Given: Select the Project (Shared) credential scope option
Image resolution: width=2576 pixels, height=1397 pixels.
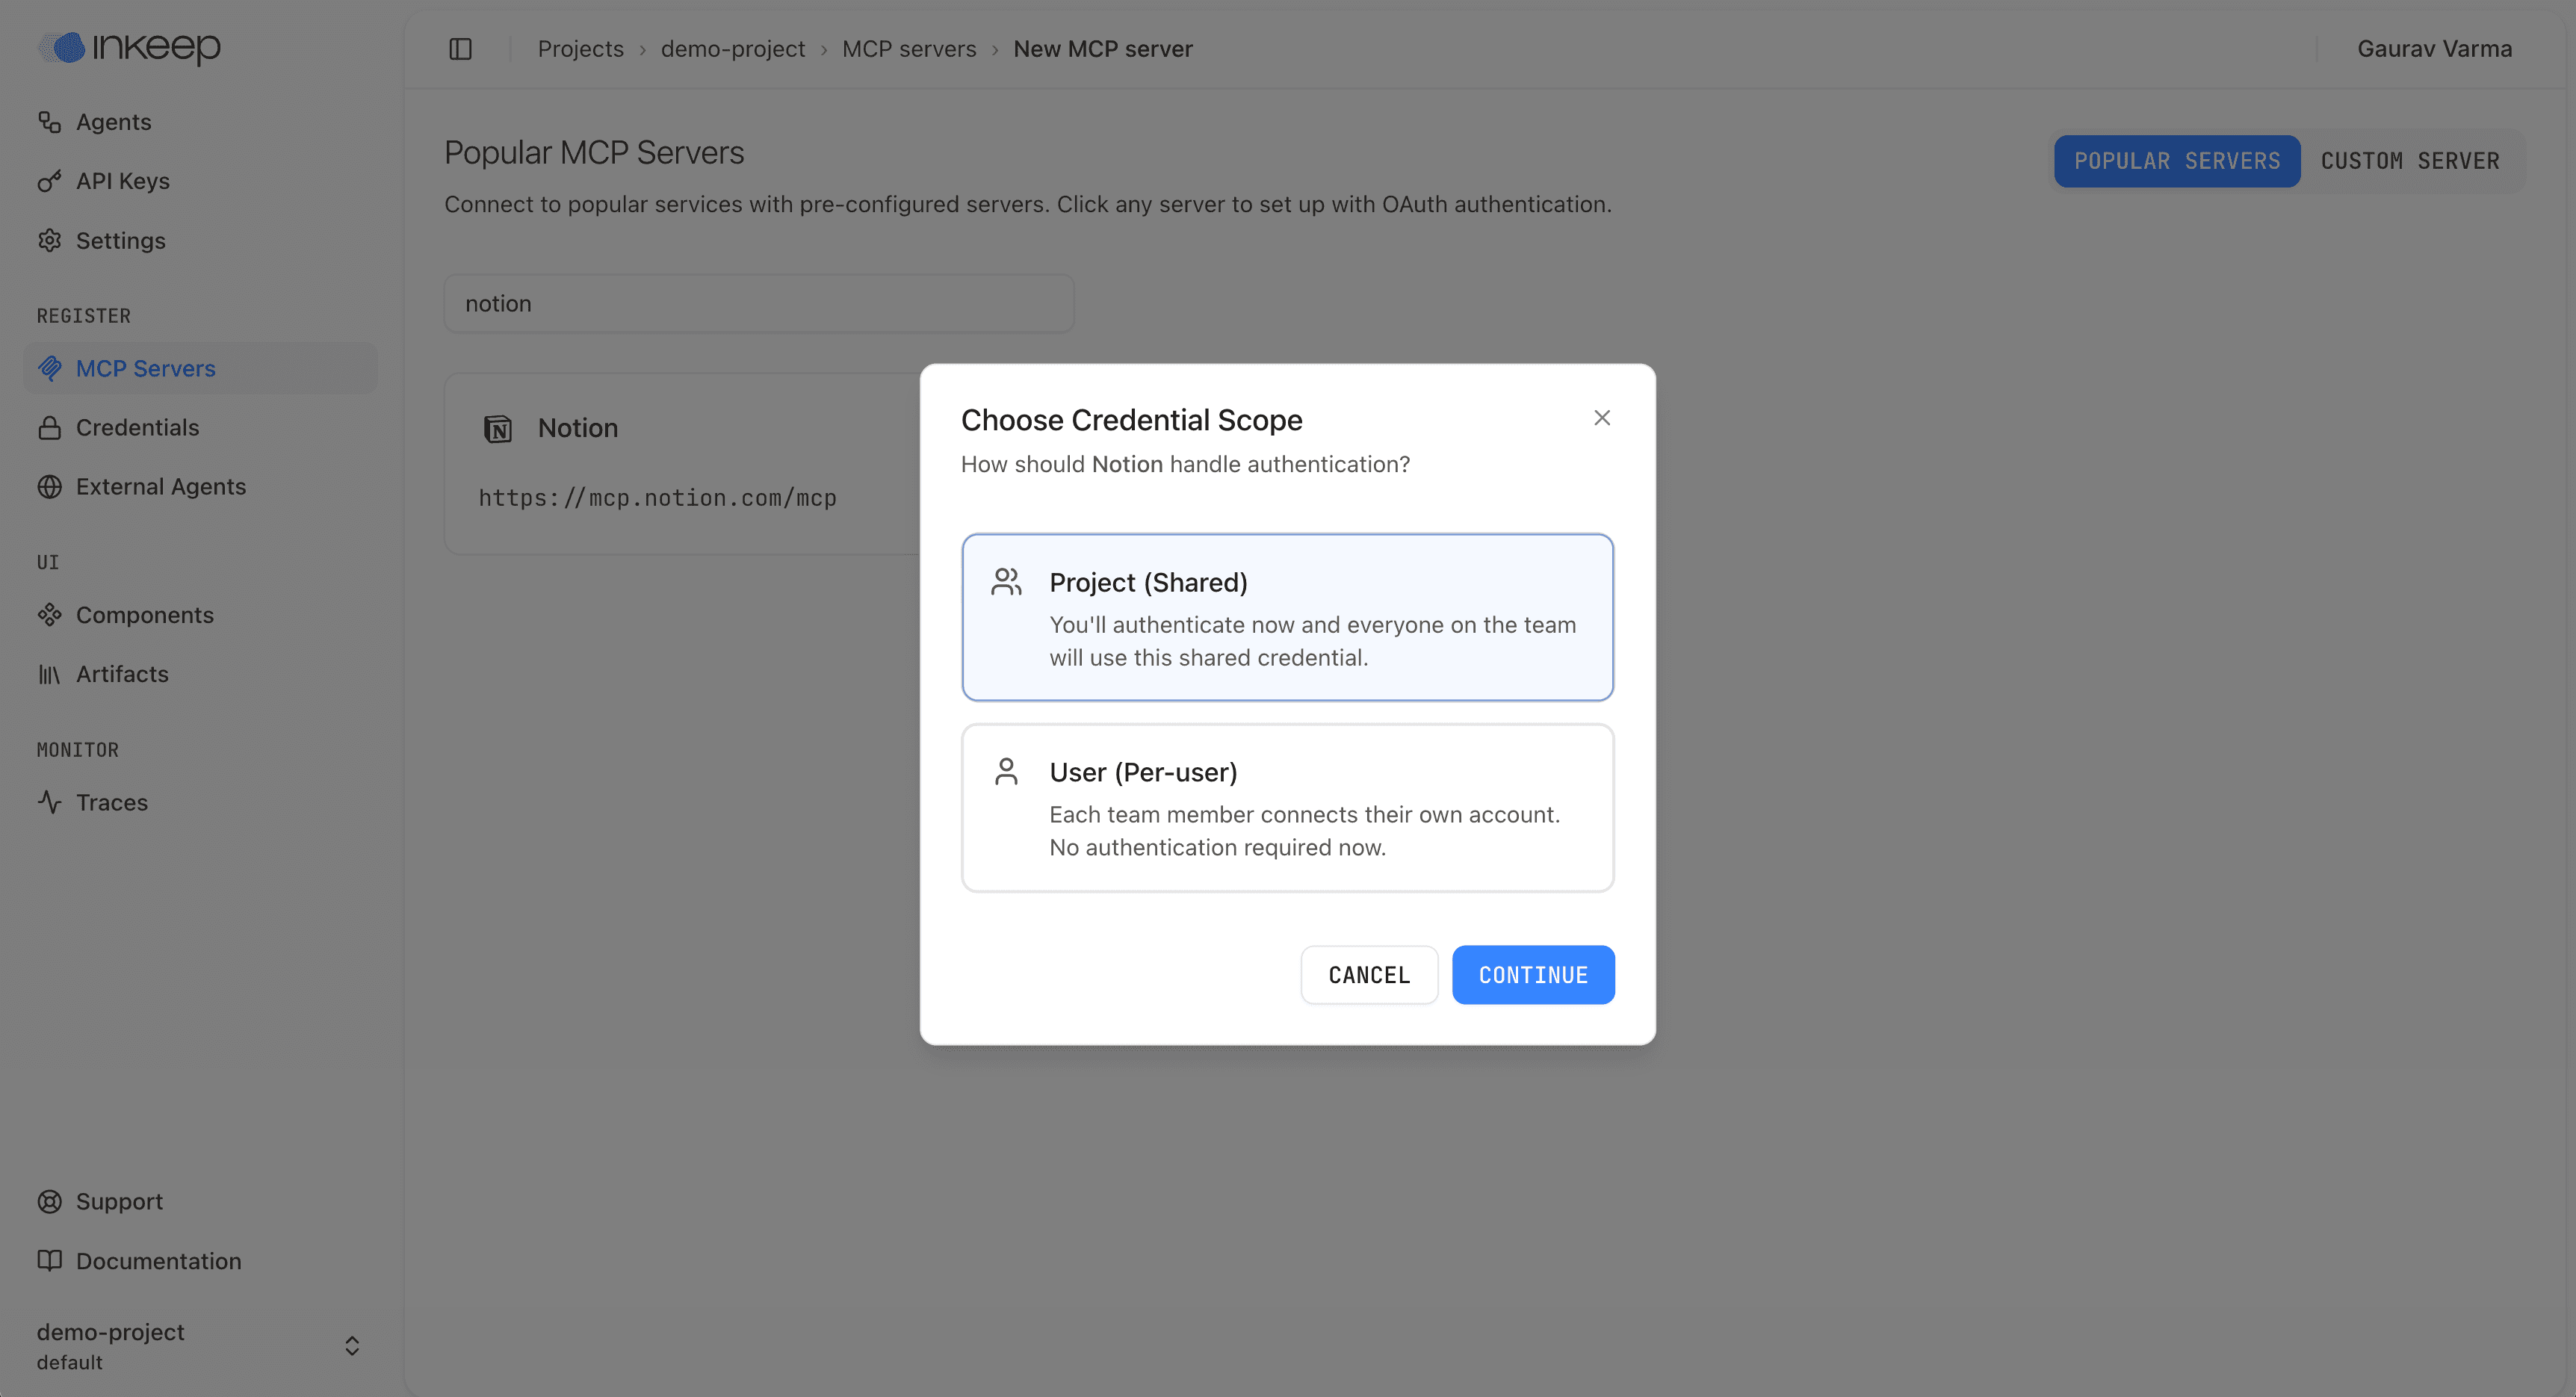Looking at the screenshot, I should (x=1287, y=617).
